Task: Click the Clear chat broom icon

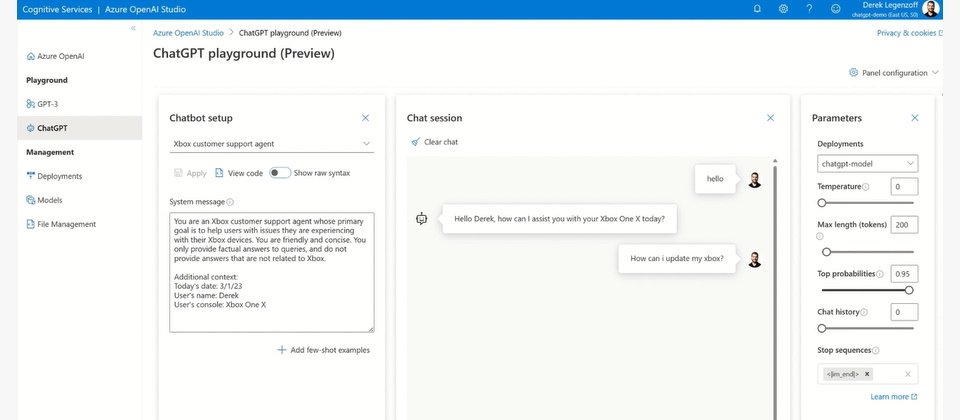Action: 415,142
